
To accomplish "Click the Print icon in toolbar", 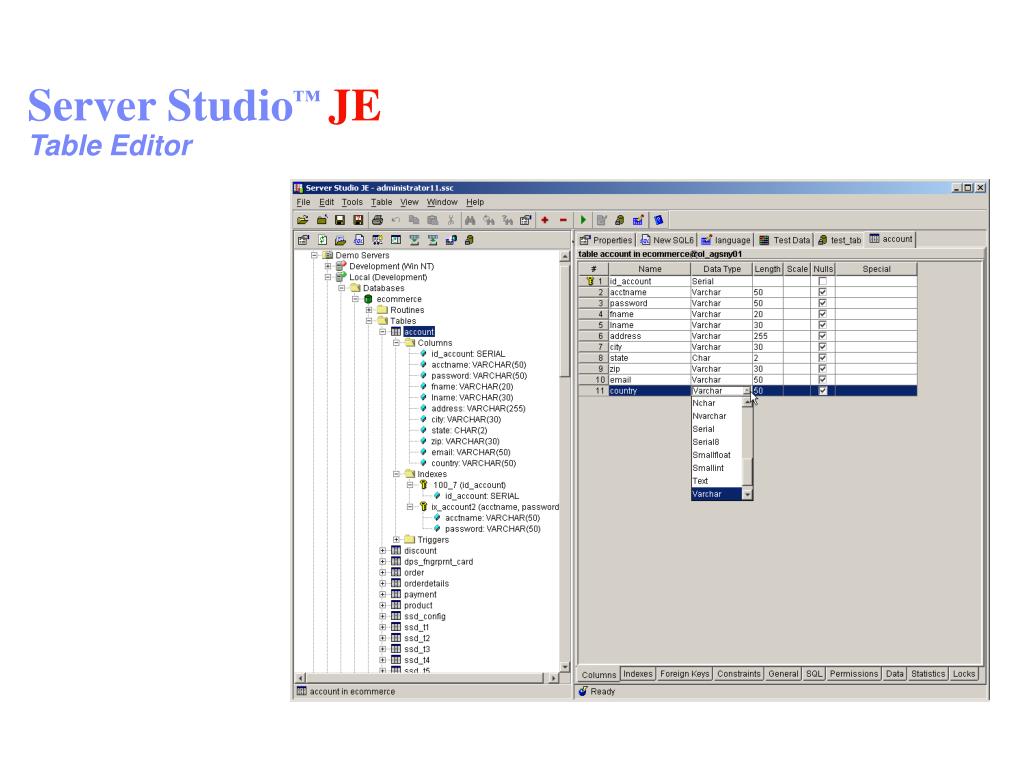I will 377,220.
